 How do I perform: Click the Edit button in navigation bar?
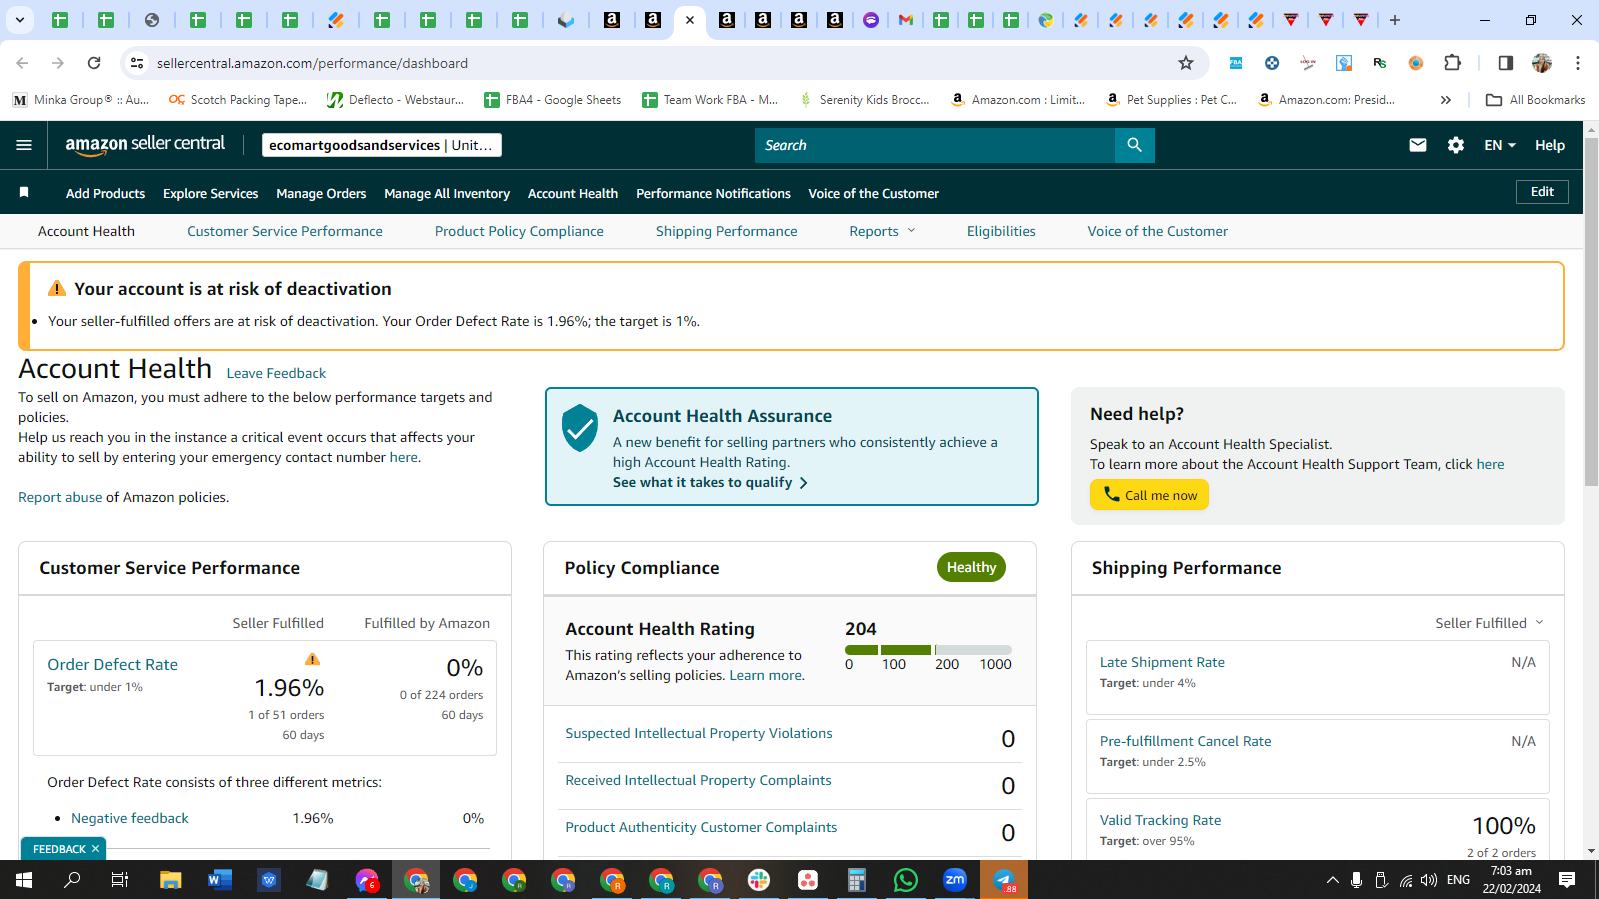1542,192
